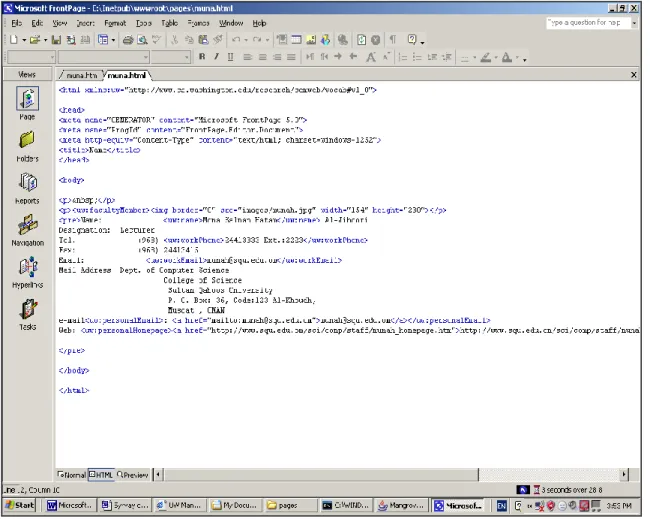This screenshot has width=650, height=519.
Task: Toggle the Folder List pane icon
Action: pyautogui.click(x=103, y=40)
